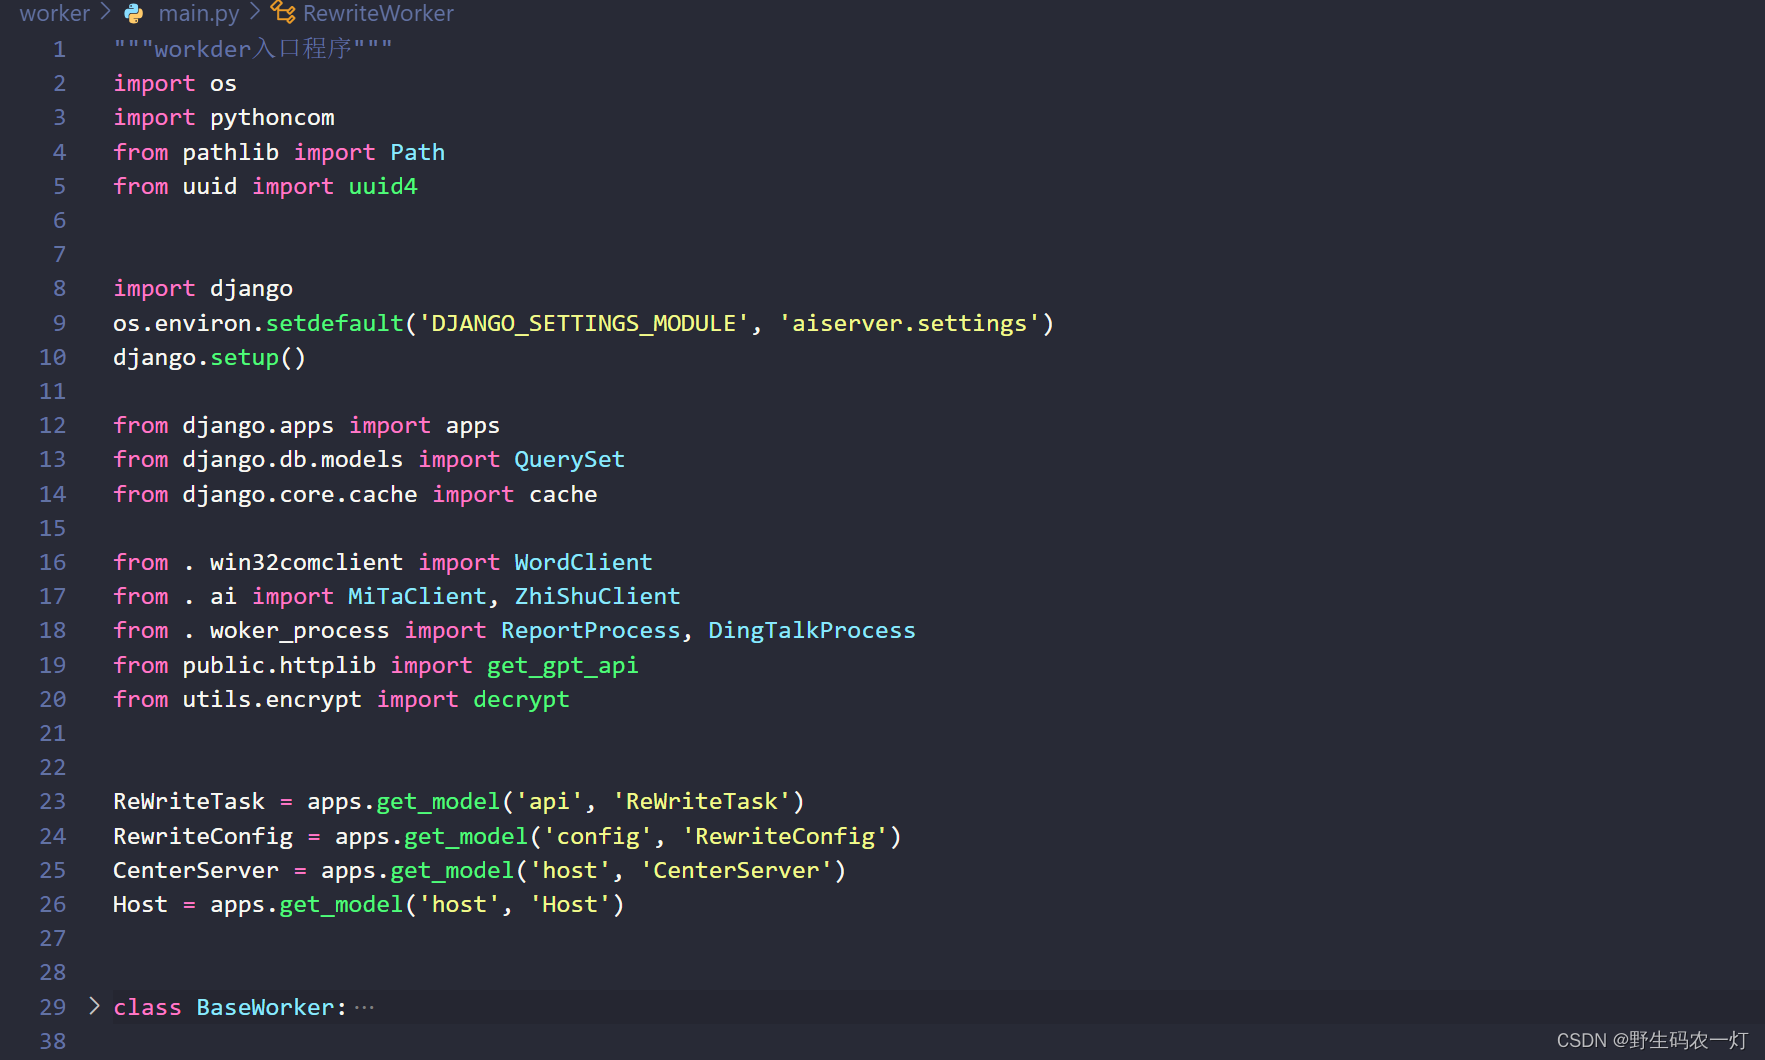Click 'cache' on the django.core.cache import line
1765x1060 pixels.
tap(563, 494)
